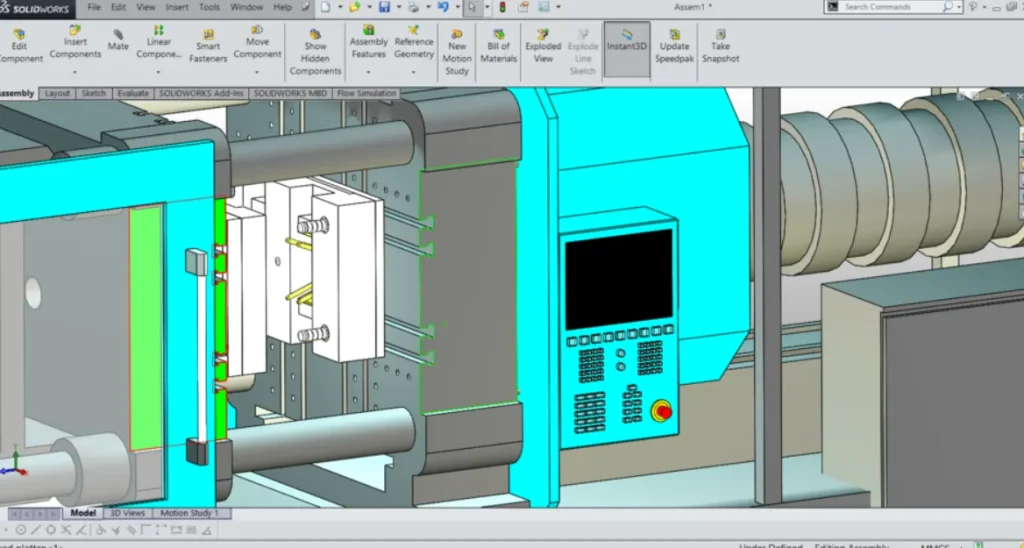1024x548 pixels.
Task: Select the Model tab at bottom
Action: click(x=83, y=513)
